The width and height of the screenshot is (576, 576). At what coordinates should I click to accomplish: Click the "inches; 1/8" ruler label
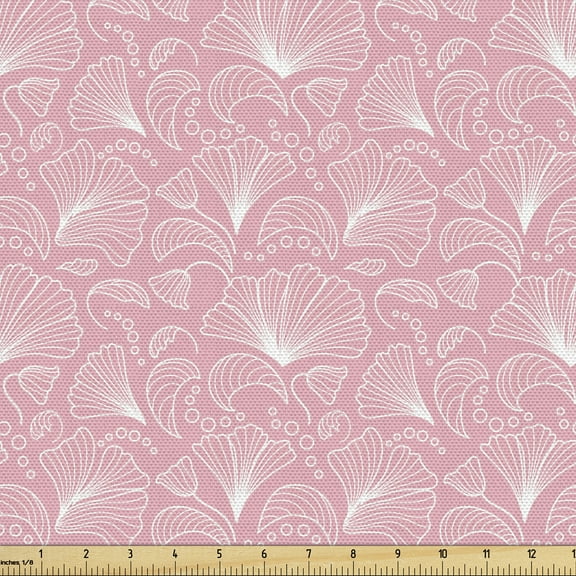(17, 562)
